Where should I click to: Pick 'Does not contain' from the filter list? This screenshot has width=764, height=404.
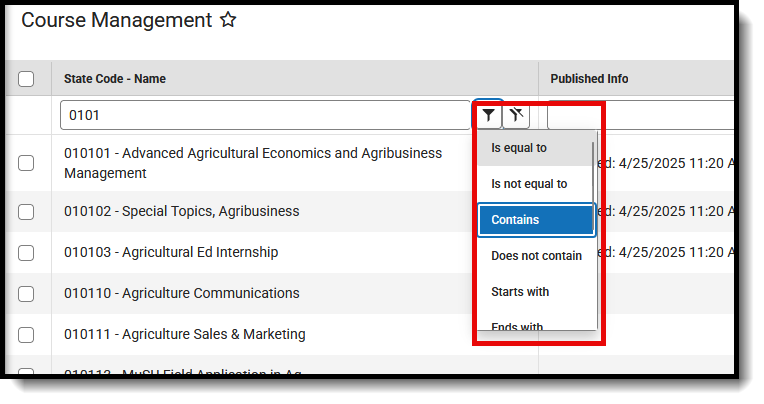[535, 256]
